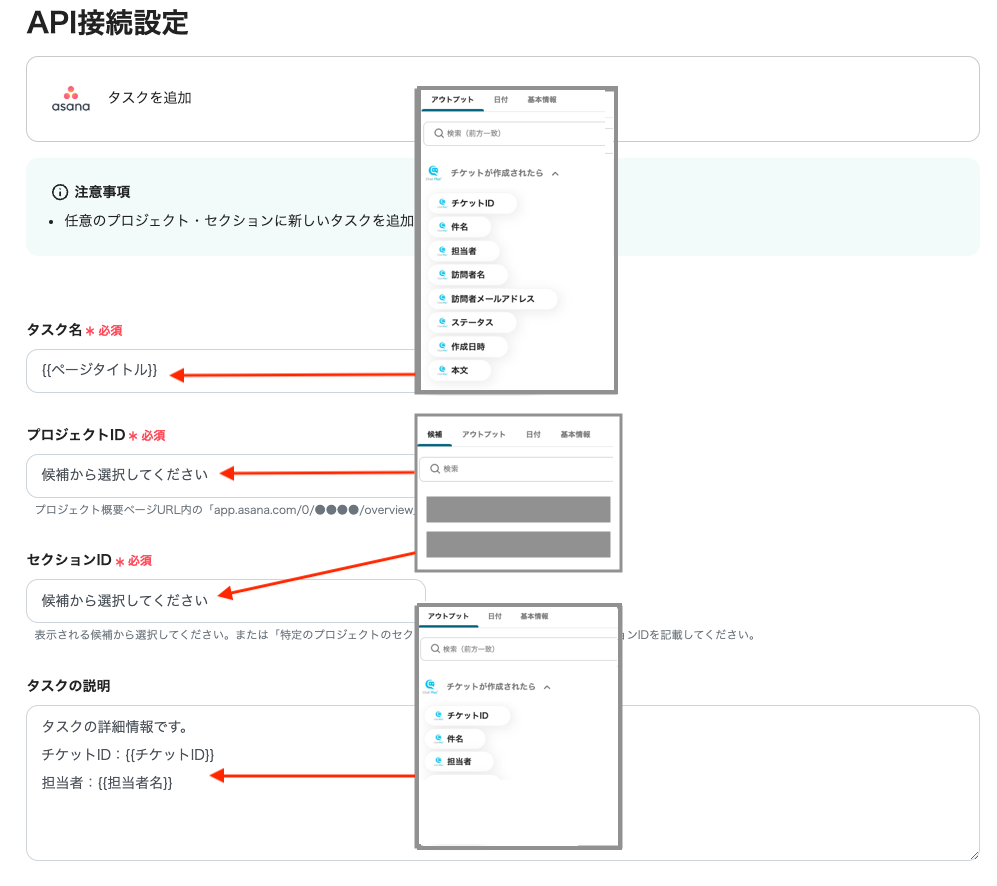Open 基本情報 tab in top popup
Screen dimensions: 997x886
click(542, 100)
